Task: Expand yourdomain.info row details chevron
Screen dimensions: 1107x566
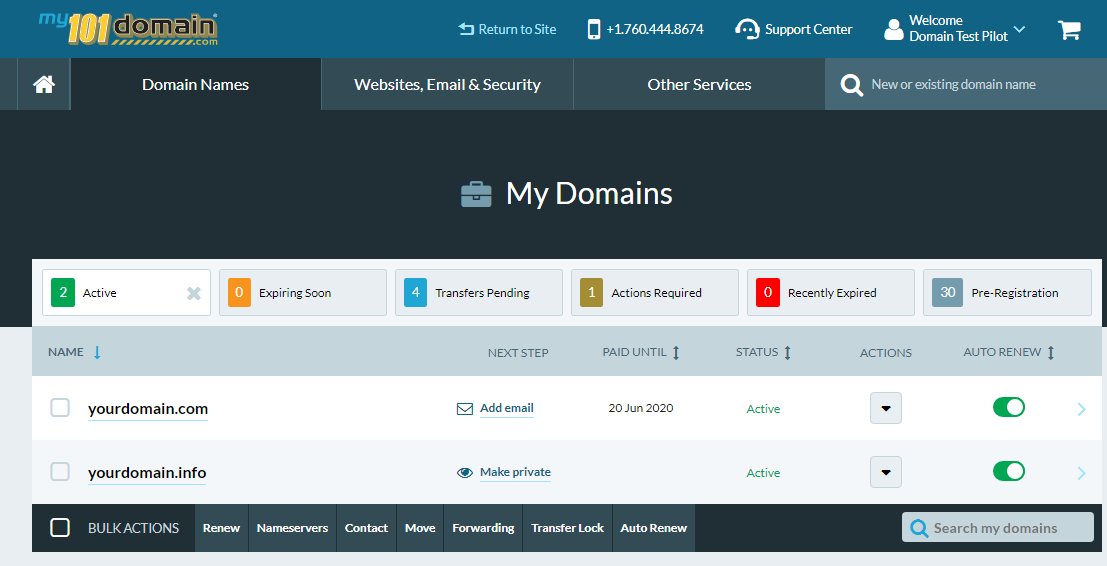Action: [x=1081, y=473]
